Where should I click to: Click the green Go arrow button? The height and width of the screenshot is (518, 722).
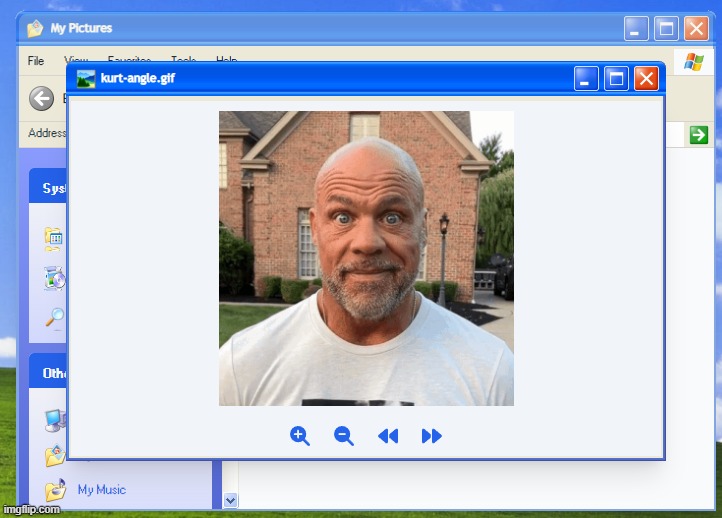[698, 135]
